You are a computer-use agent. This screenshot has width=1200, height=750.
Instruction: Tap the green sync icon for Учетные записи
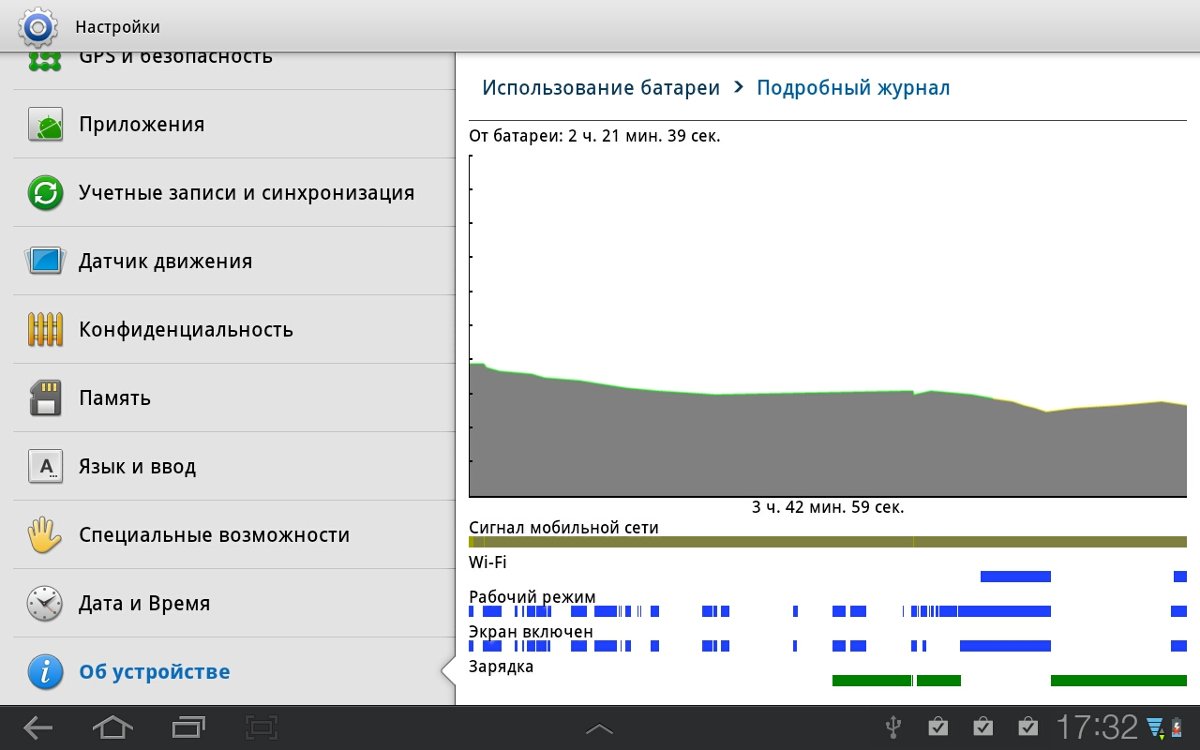[x=45, y=193]
